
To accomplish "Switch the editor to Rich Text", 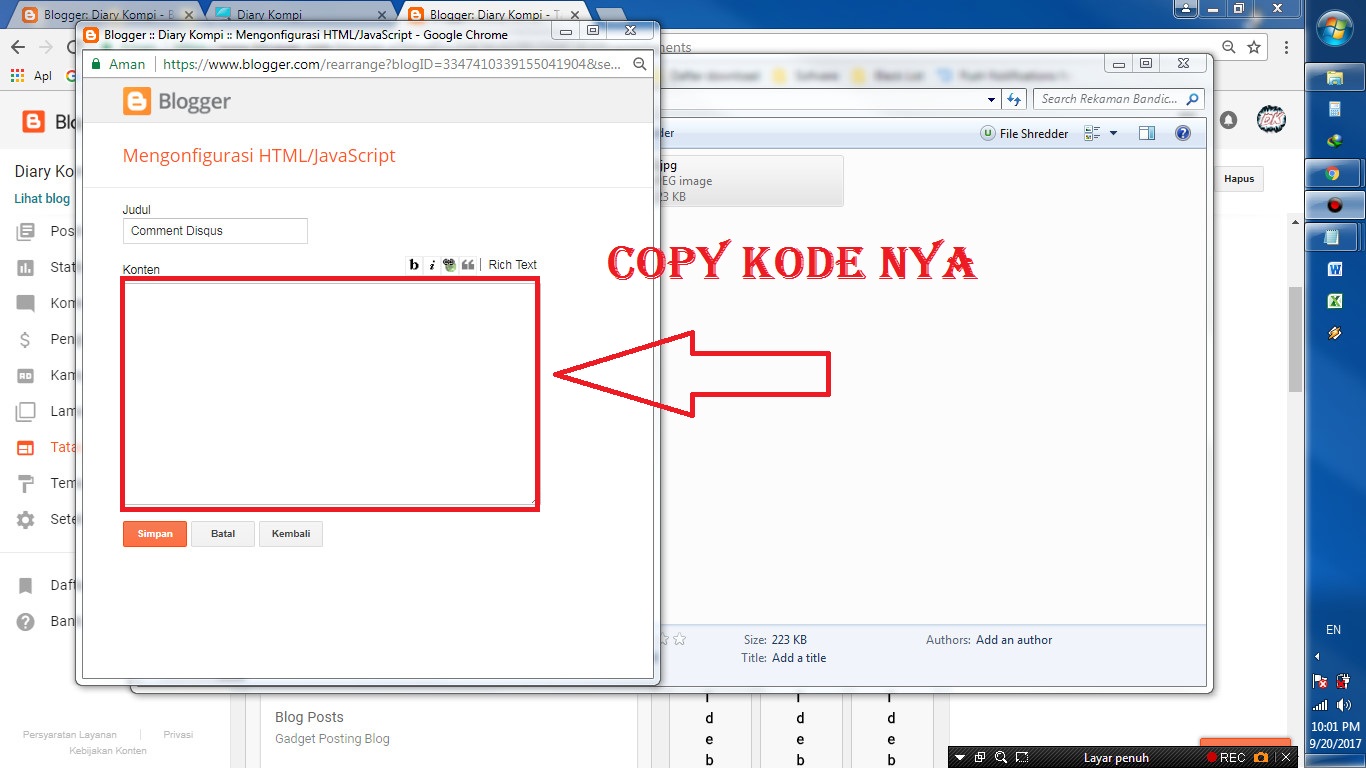I will pos(513,265).
